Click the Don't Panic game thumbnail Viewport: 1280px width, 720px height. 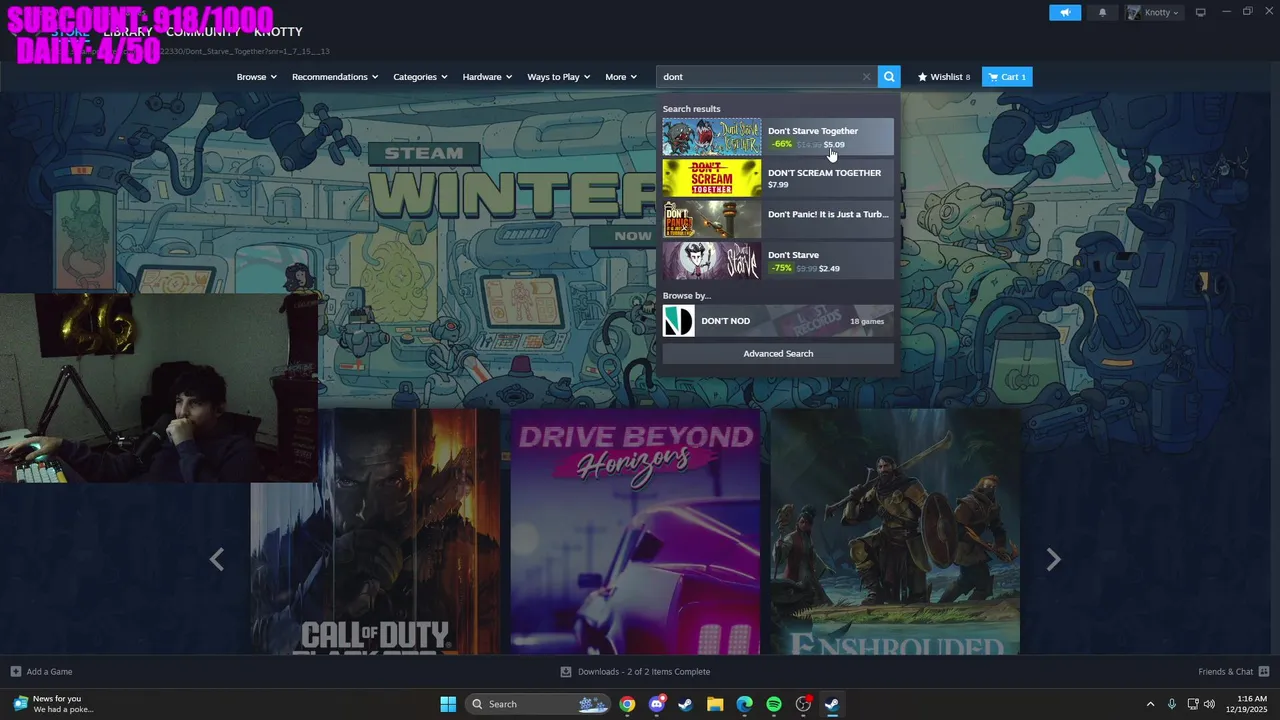click(x=712, y=219)
